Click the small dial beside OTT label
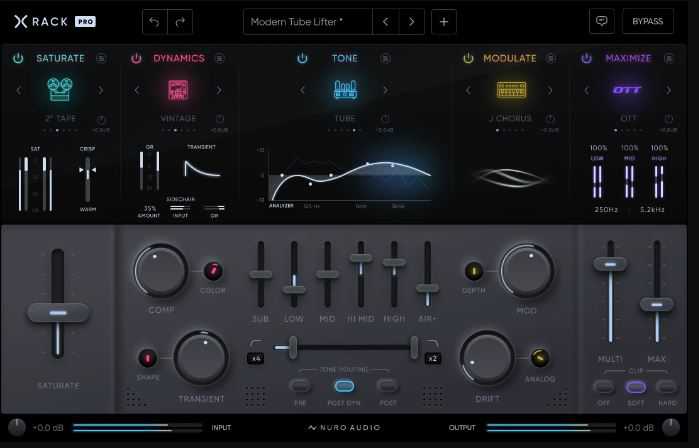699x448 pixels. 669,119
